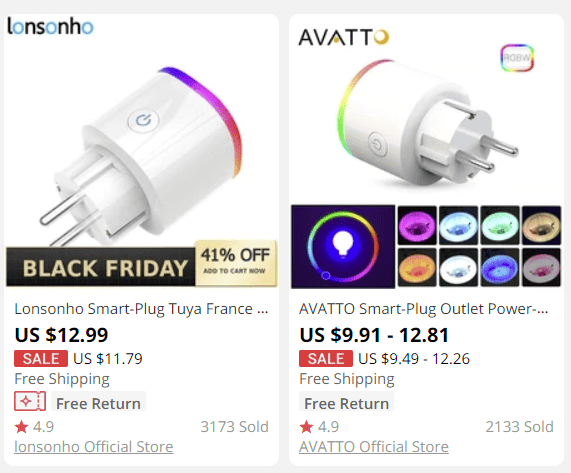The height and width of the screenshot is (473, 571).
Task: Open the lonsonho Official Store link
Action: (94, 447)
